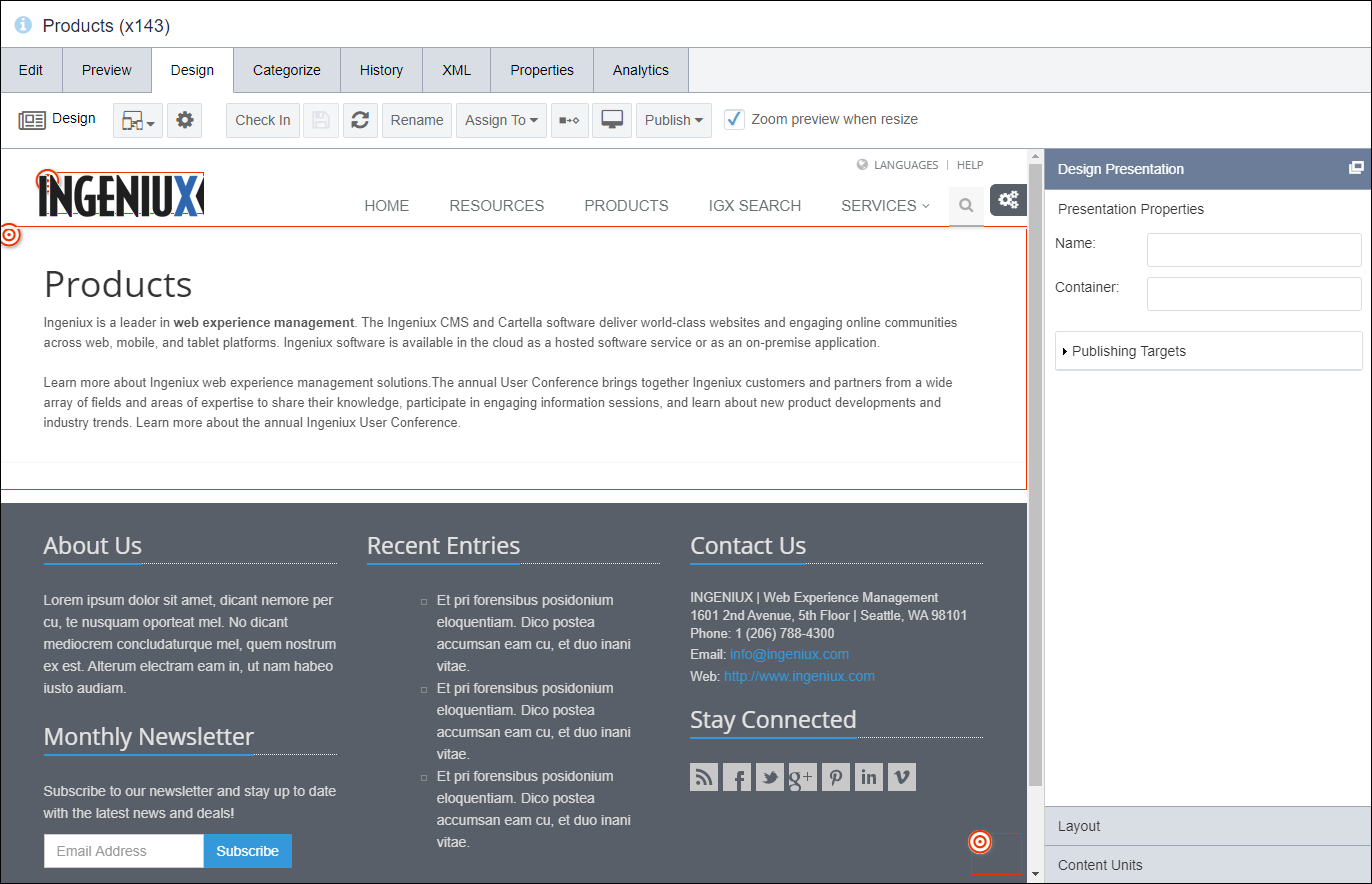Screen dimensions: 1372x884
Task: Select the target marker at footer bottom
Action: point(980,843)
